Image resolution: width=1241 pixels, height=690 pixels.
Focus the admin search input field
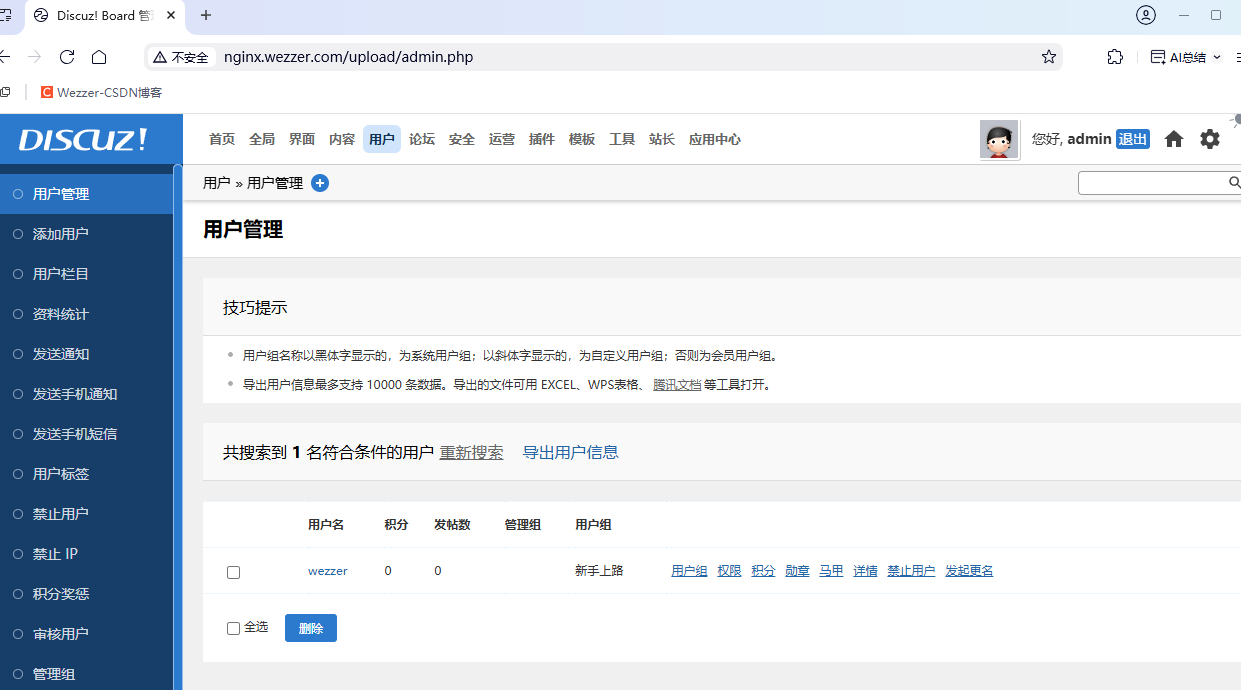click(1152, 183)
